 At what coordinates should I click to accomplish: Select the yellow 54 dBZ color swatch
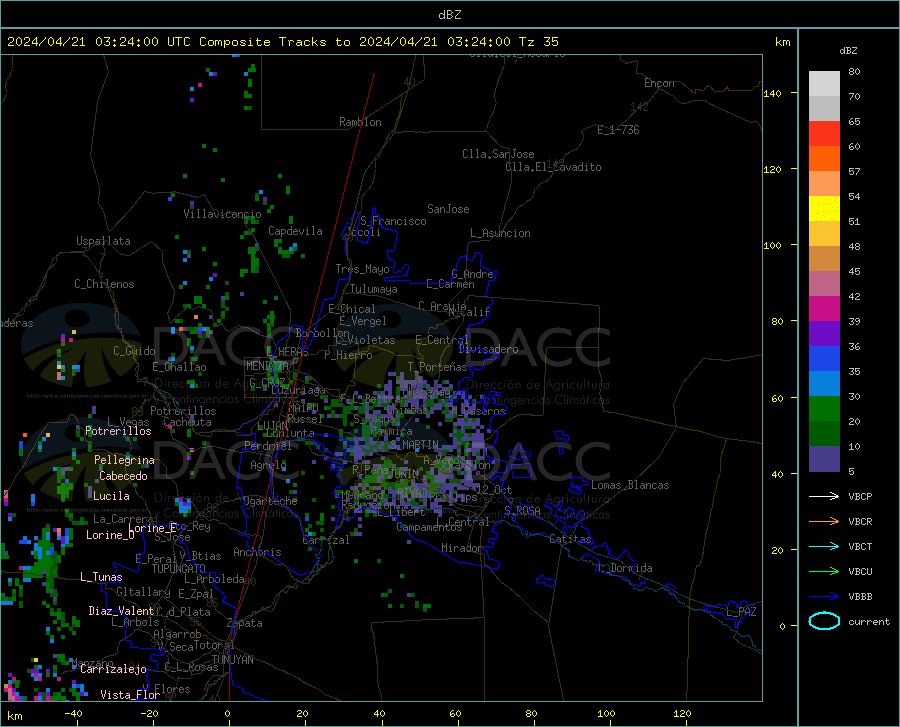pos(824,209)
